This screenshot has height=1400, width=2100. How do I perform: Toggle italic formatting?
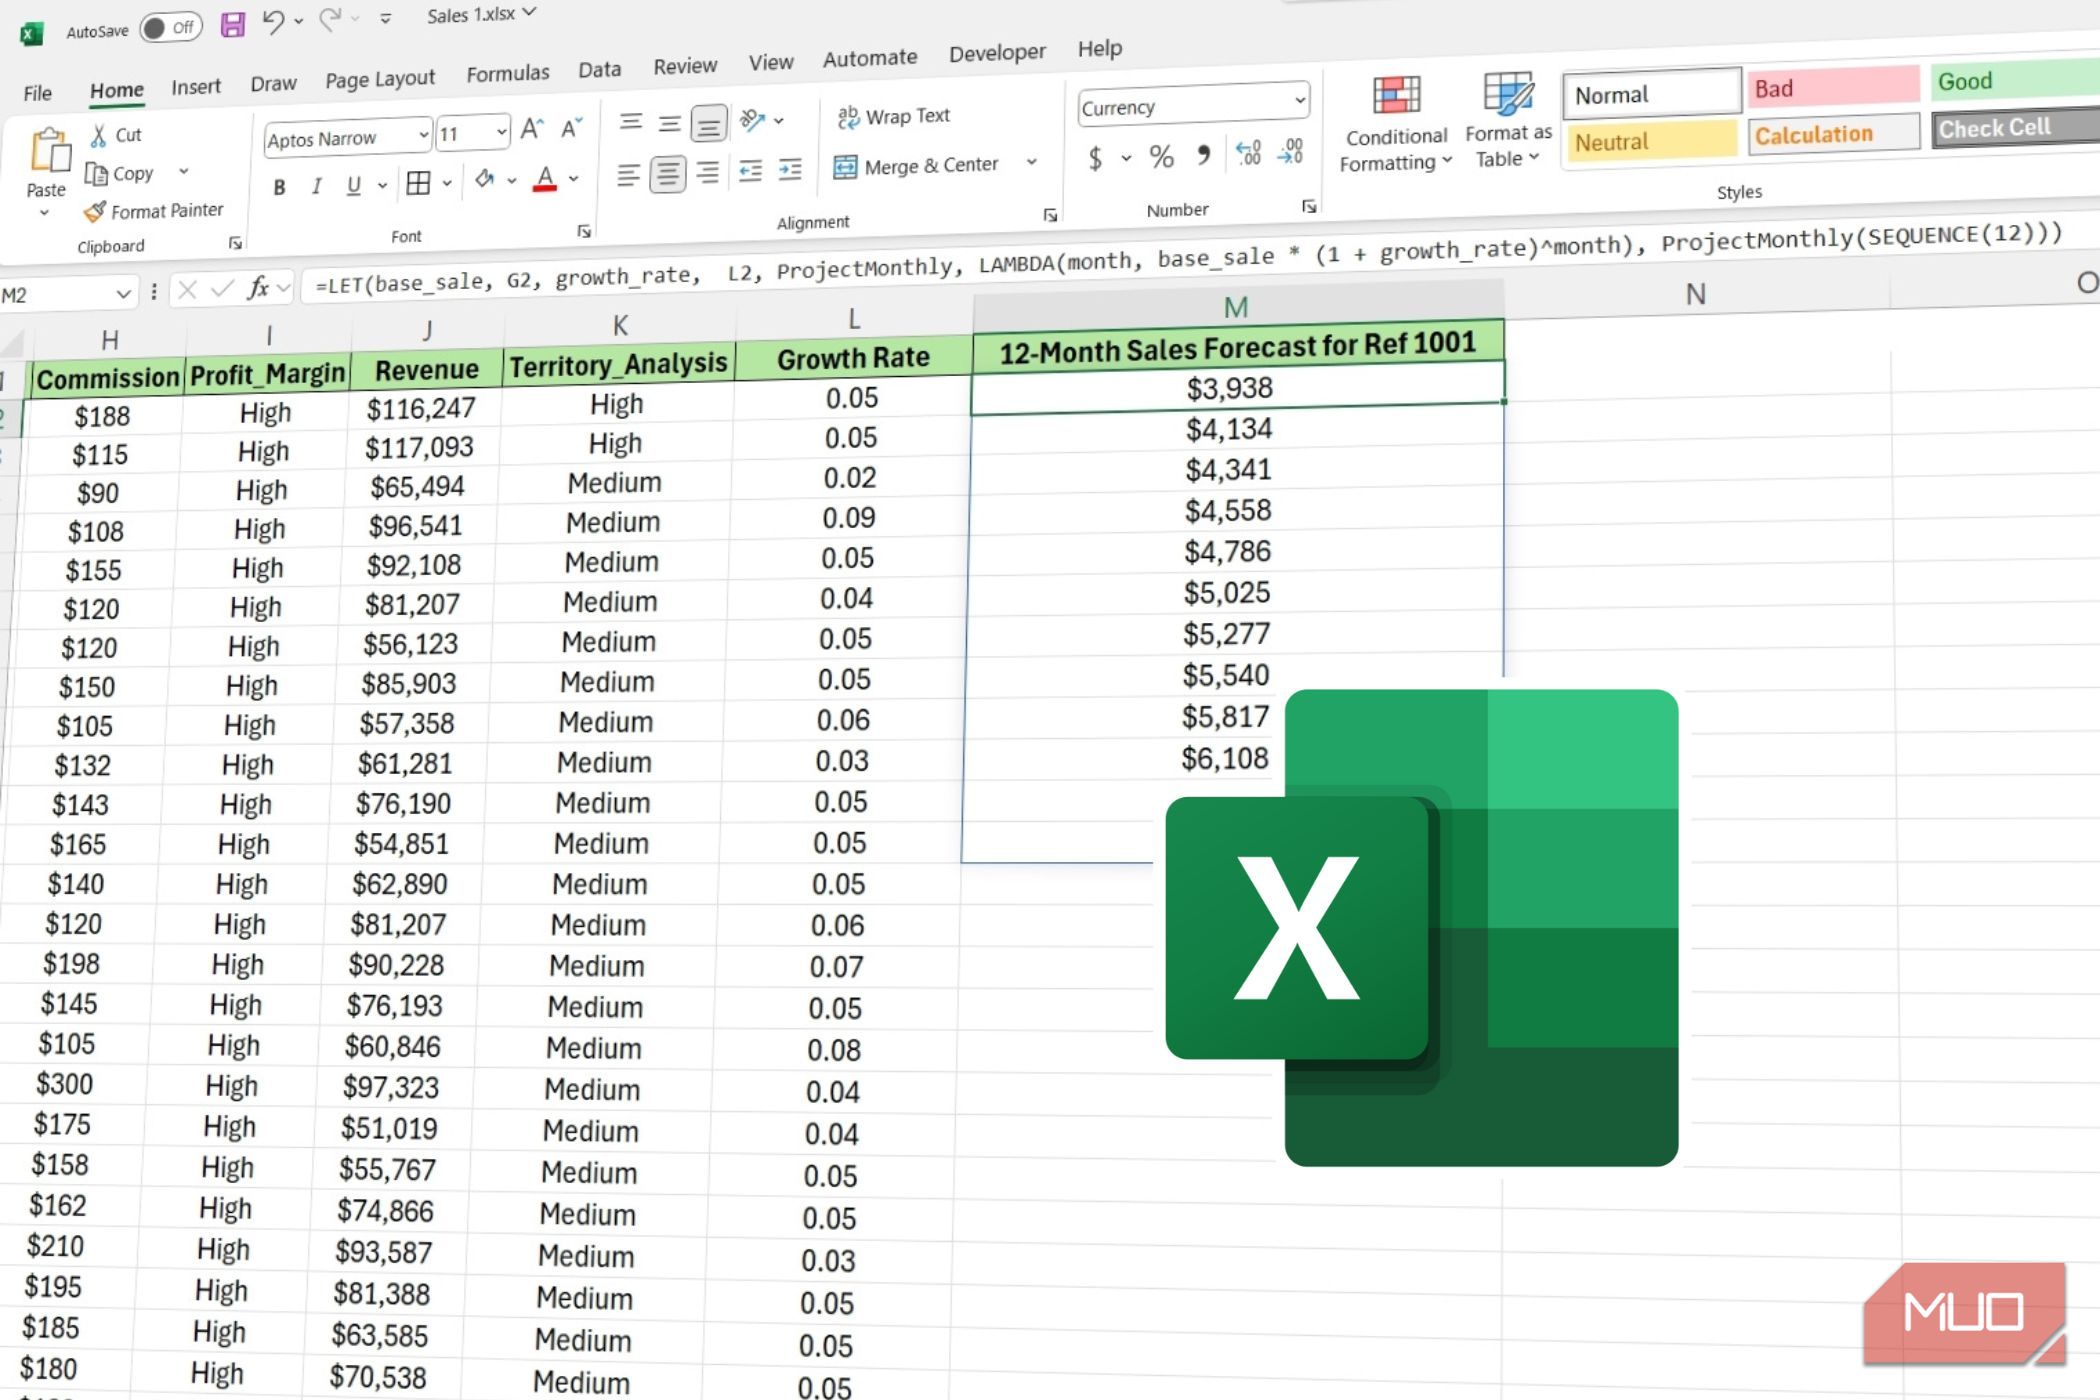coord(316,186)
